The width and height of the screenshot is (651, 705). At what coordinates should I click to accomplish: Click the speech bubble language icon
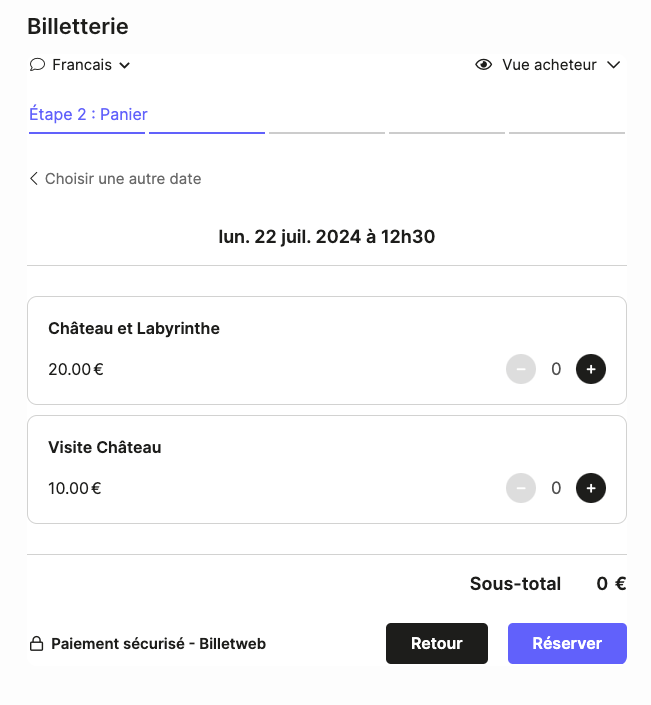pyautogui.click(x=37, y=65)
